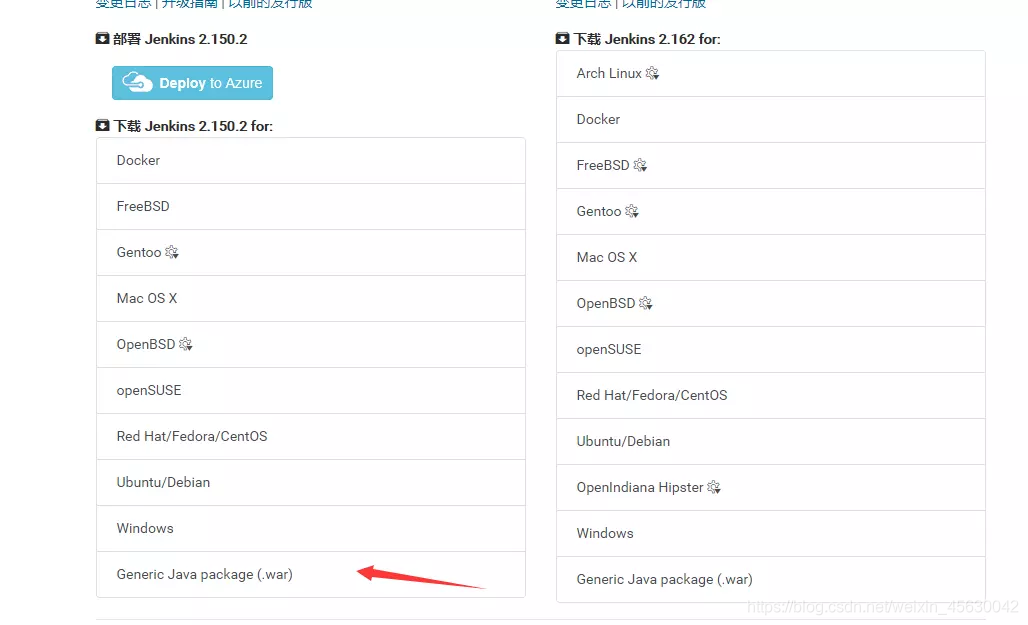Open Docker download for Jenkins 2.150.2
The height and width of the screenshot is (625, 1028).
click(x=311, y=161)
